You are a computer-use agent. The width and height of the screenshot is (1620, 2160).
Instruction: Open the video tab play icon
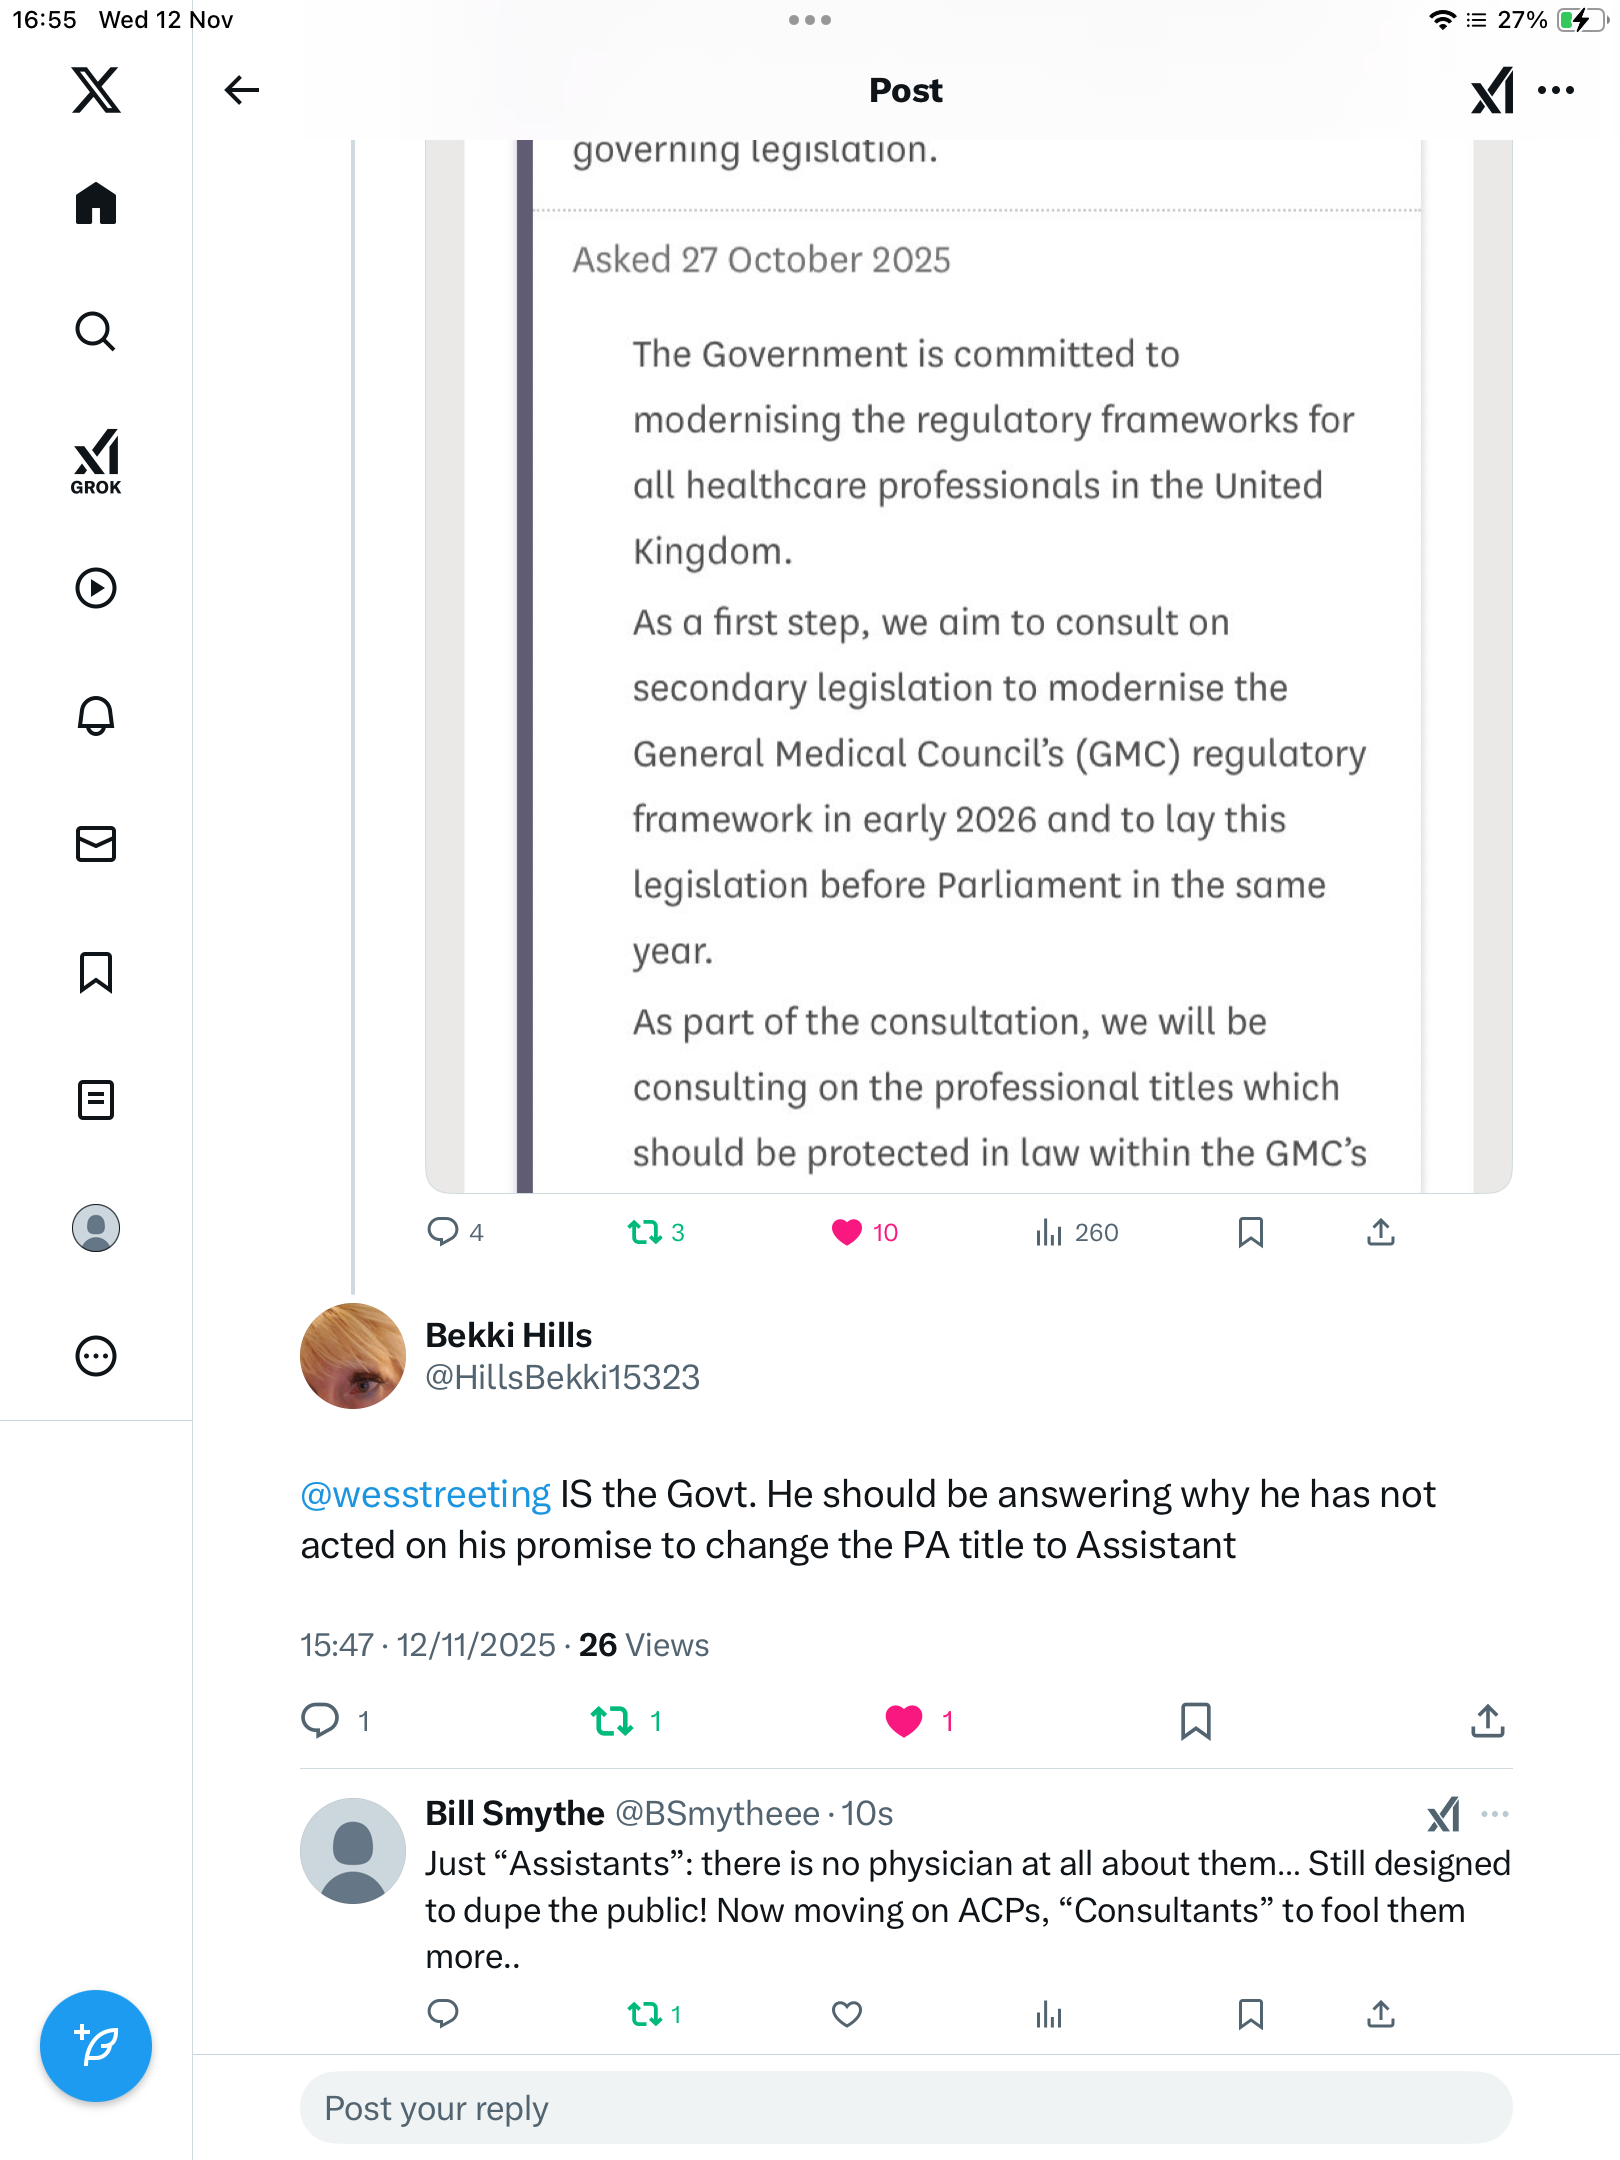96,588
